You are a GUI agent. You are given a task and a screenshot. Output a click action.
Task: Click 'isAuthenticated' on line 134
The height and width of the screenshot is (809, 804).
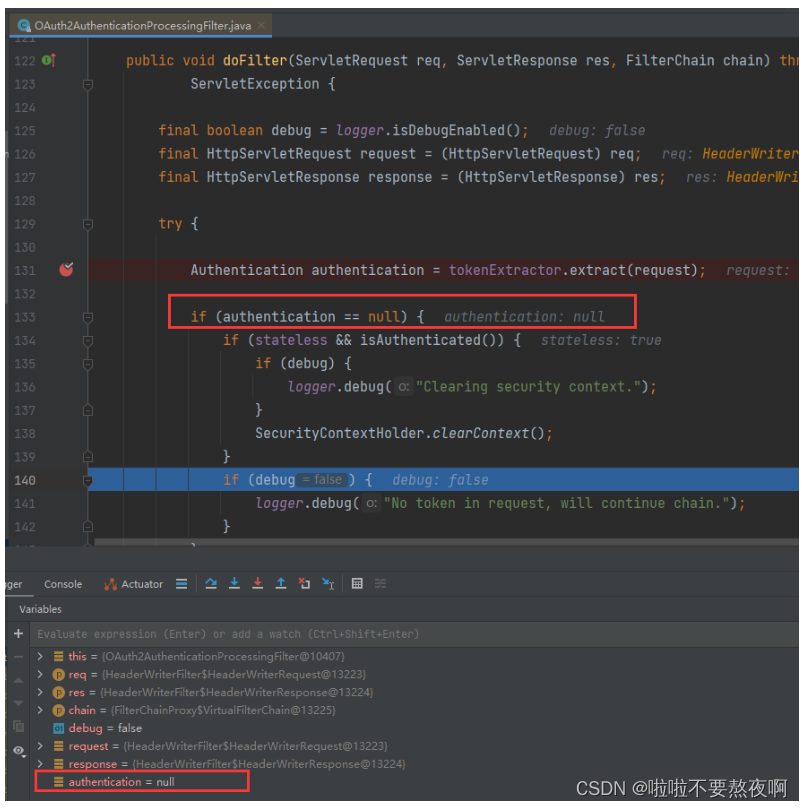point(420,340)
